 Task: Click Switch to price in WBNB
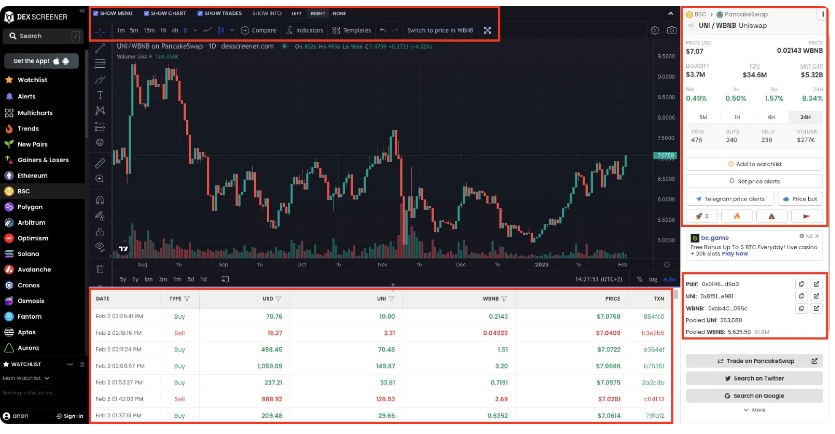[440, 30]
